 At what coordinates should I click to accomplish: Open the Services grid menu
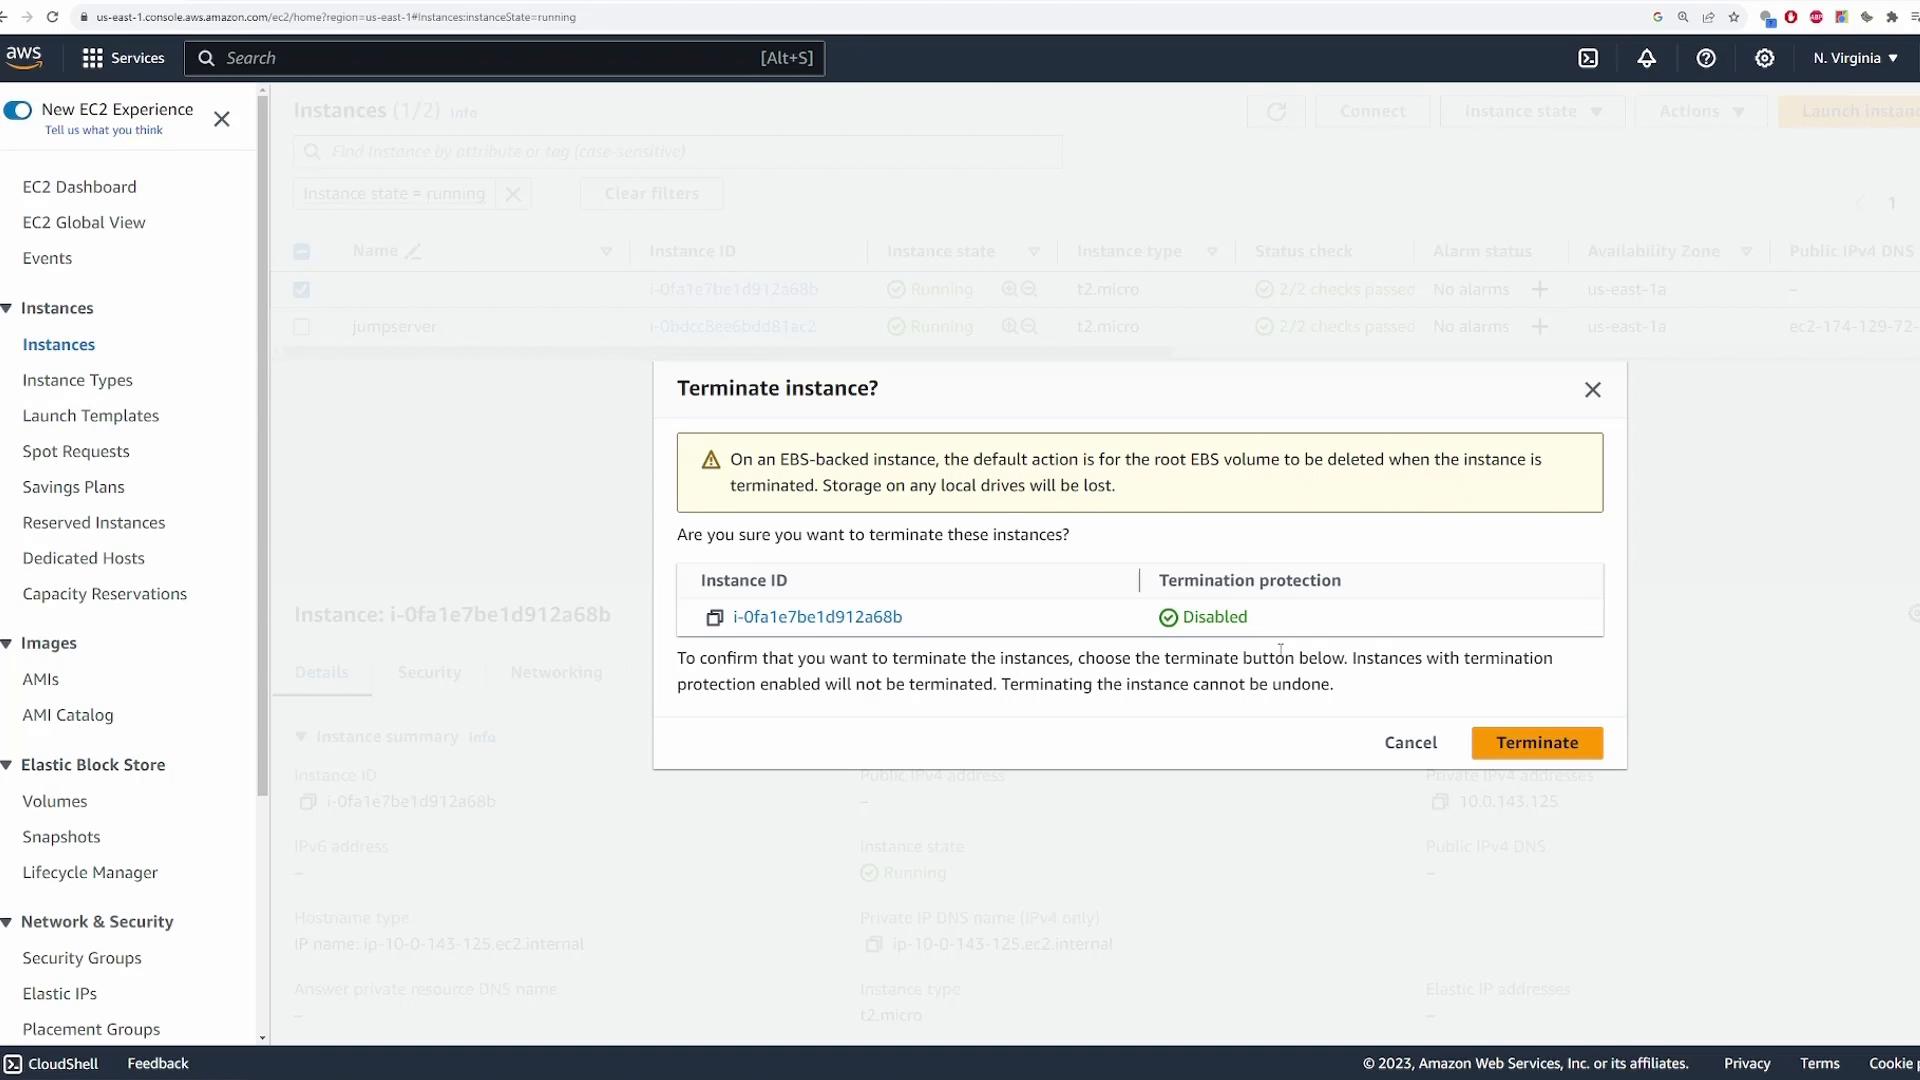click(123, 58)
